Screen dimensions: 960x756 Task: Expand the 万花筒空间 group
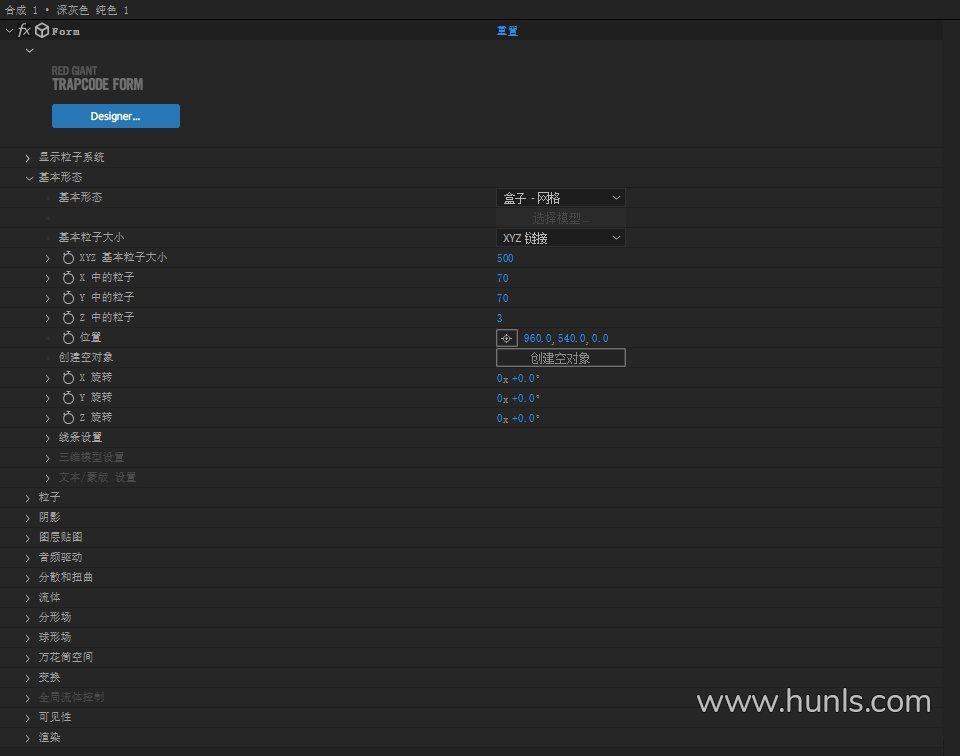pos(28,658)
